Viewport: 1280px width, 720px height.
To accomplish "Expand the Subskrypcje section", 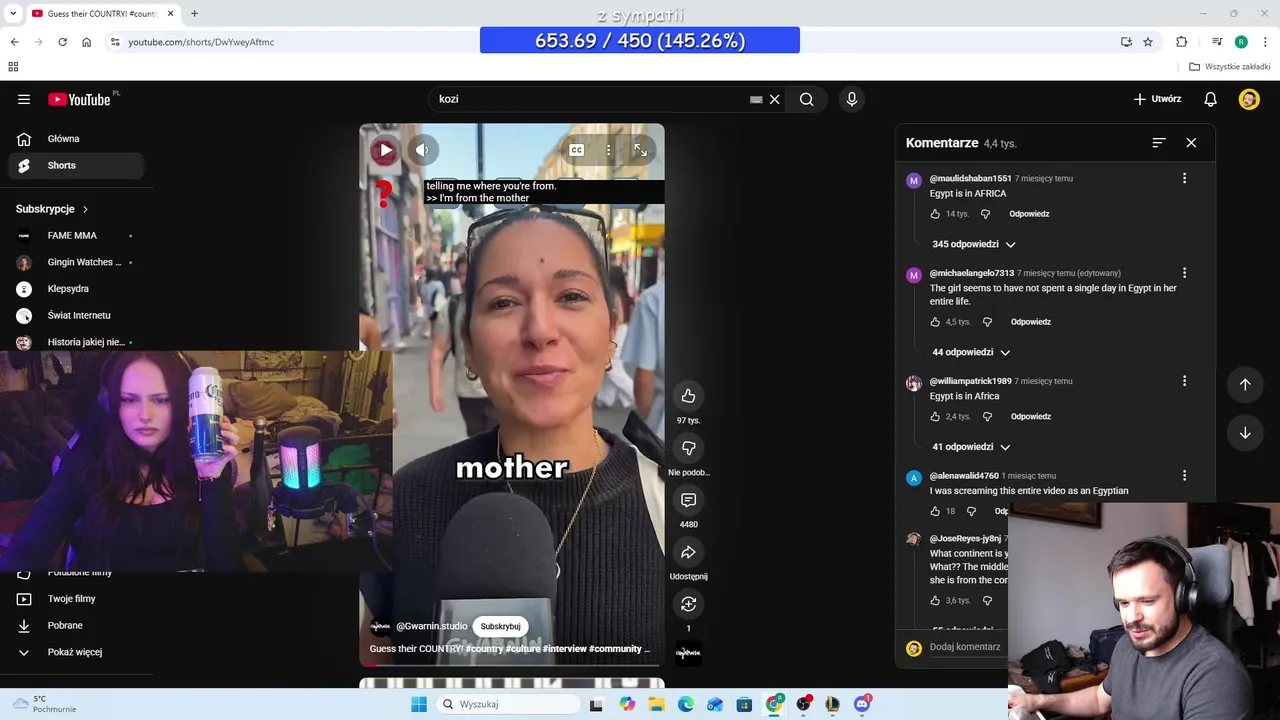I will click(x=52, y=209).
